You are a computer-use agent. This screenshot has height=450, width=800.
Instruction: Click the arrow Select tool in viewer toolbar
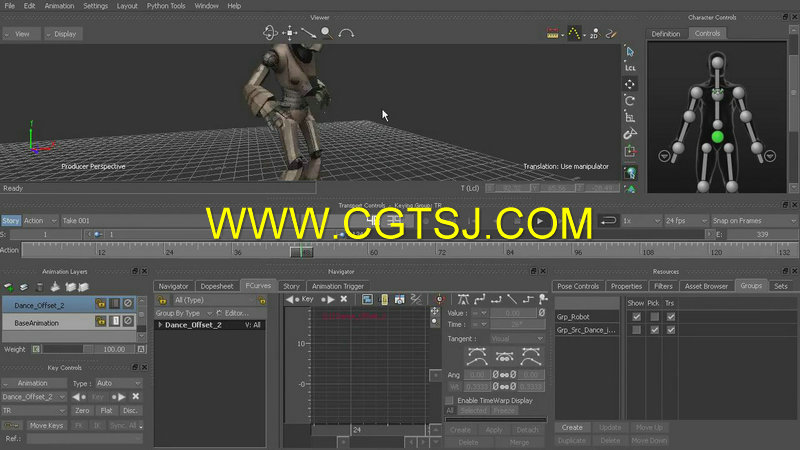click(x=630, y=52)
